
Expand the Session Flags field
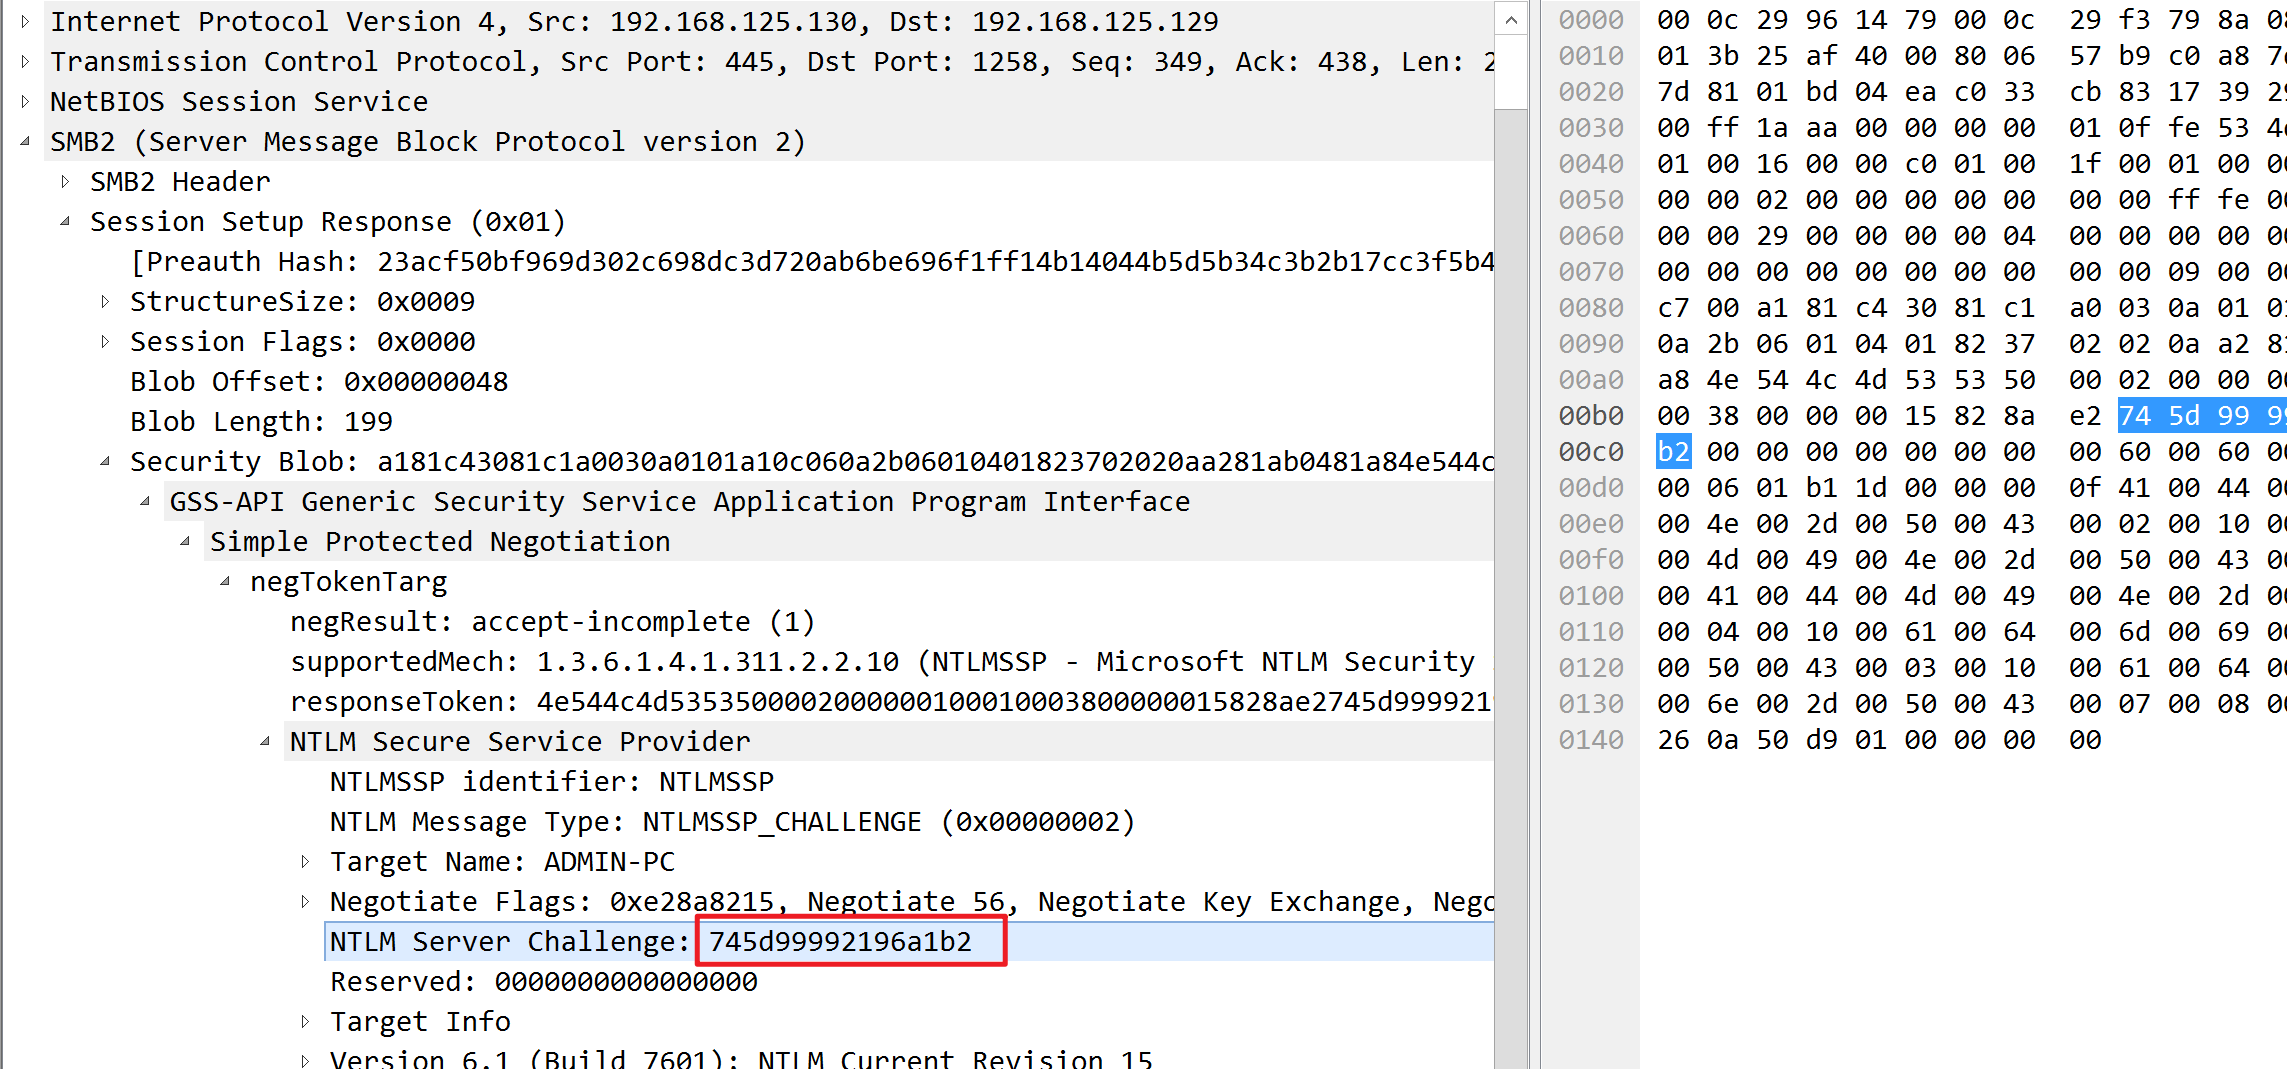click(106, 341)
